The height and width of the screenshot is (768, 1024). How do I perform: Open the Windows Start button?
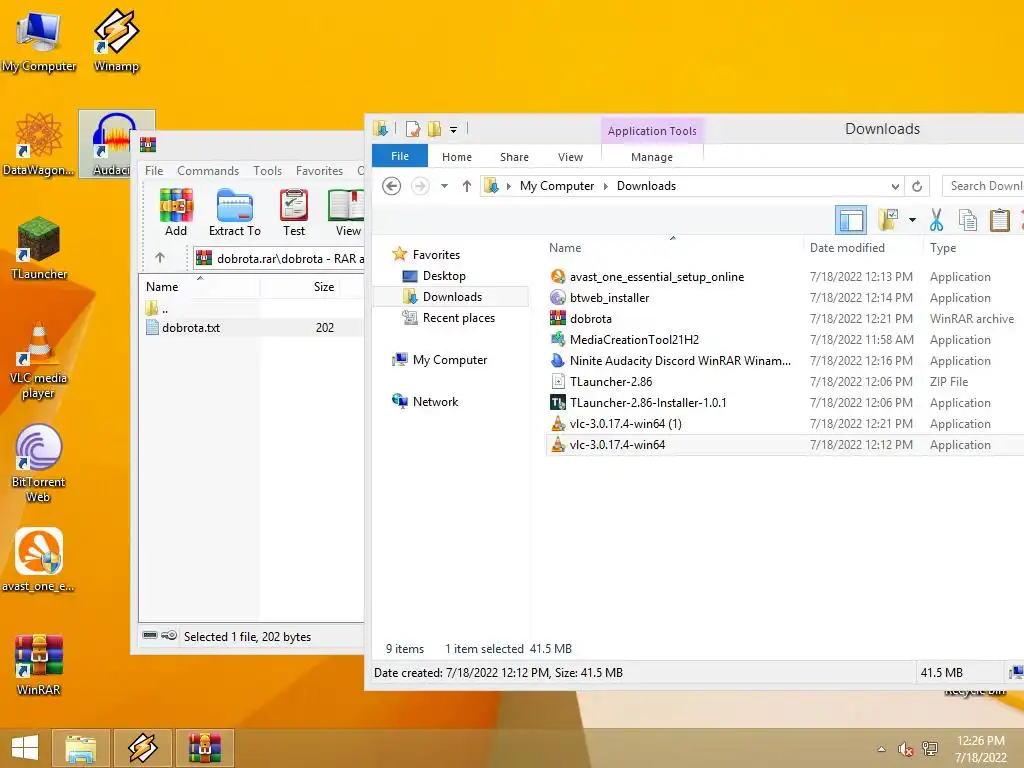click(25, 748)
